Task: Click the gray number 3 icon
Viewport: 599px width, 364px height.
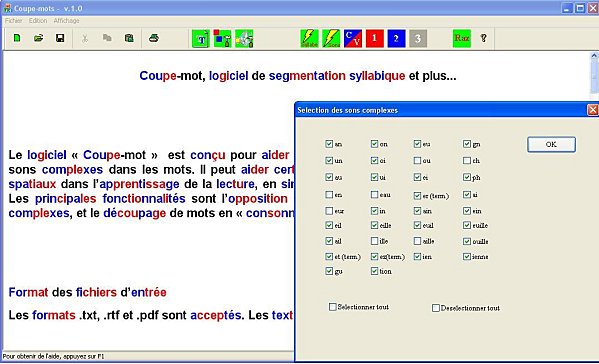Action: (x=418, y=39)
